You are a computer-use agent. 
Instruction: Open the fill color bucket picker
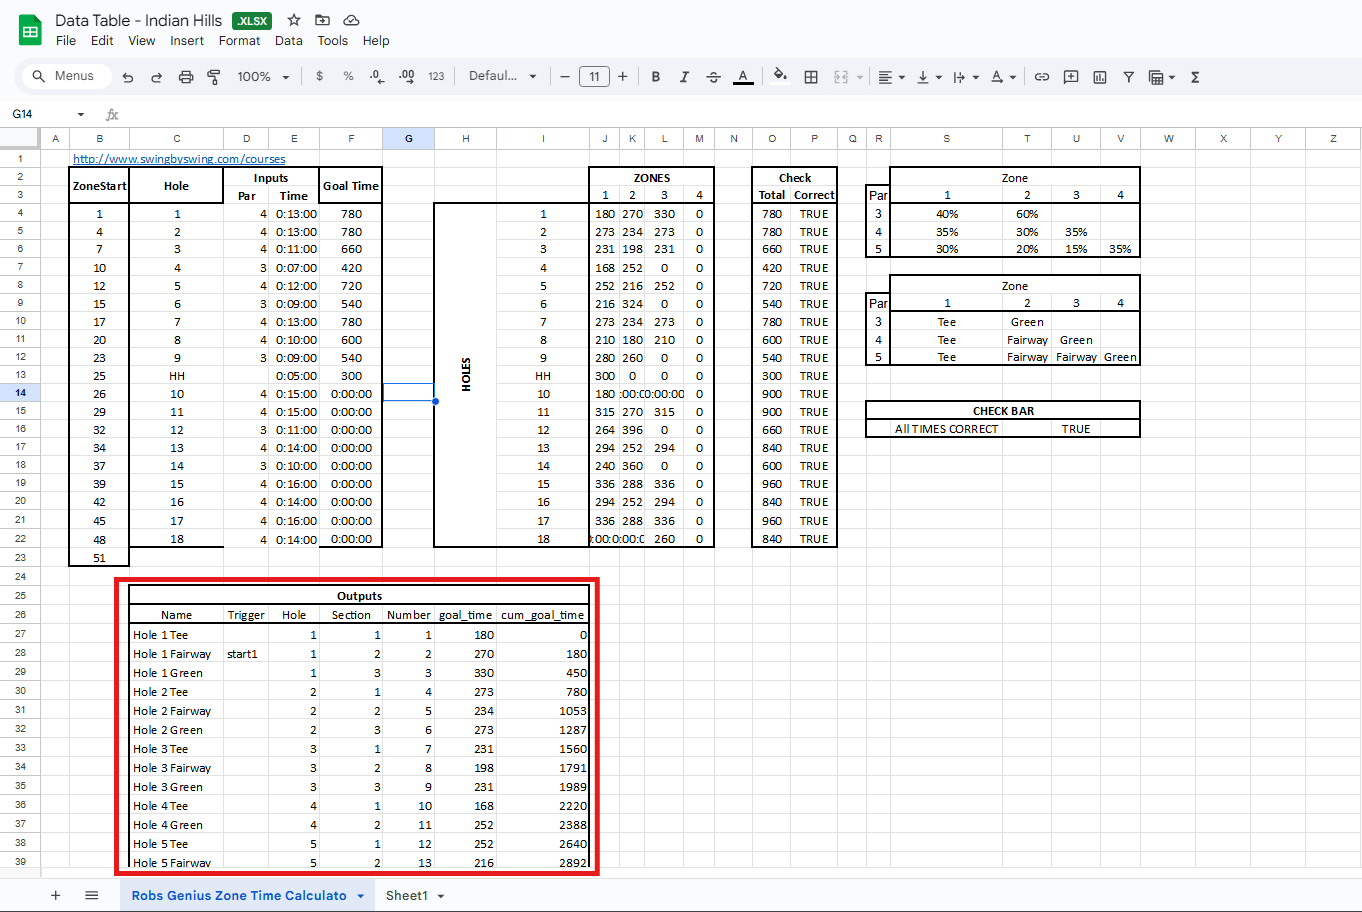(780, 76)
